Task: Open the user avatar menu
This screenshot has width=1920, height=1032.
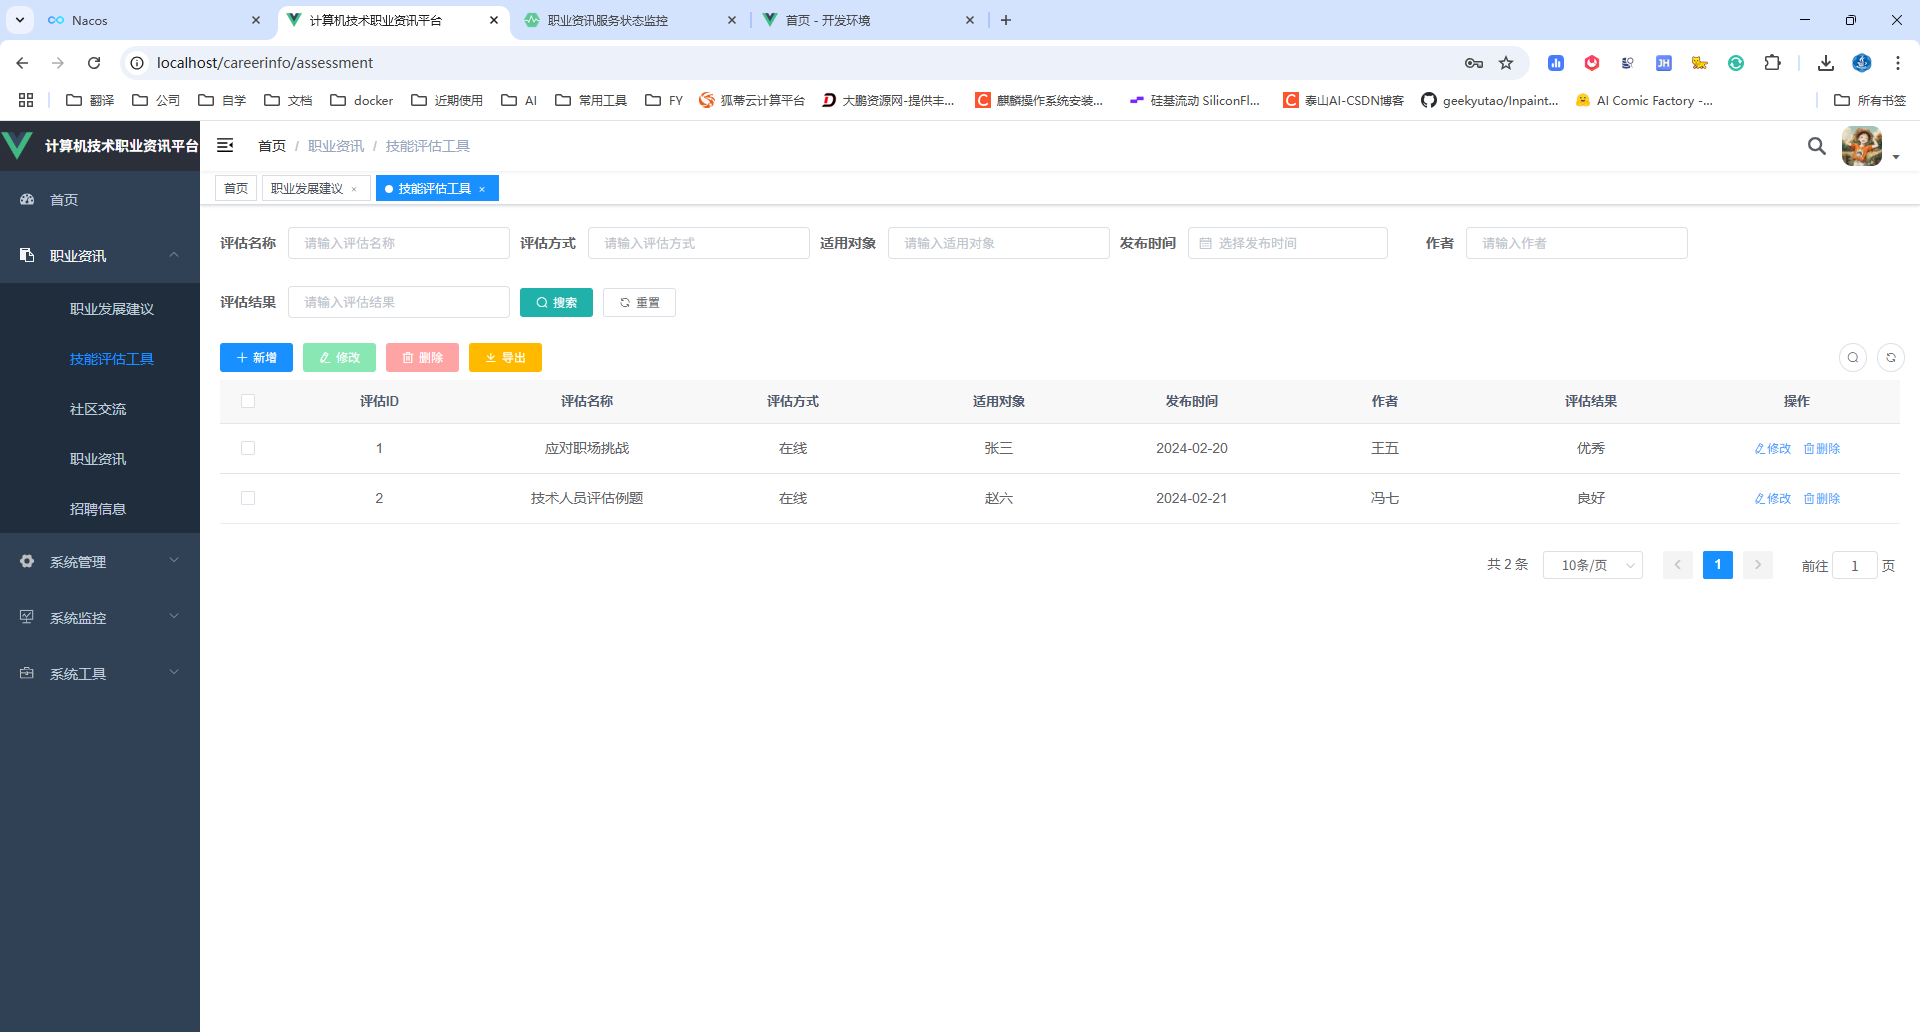Action: (1862, 146)
